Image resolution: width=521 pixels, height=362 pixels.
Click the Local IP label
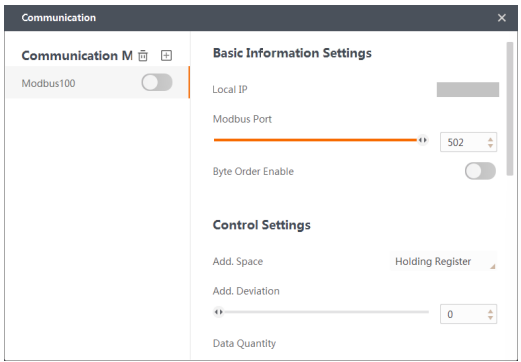point(230,89)
